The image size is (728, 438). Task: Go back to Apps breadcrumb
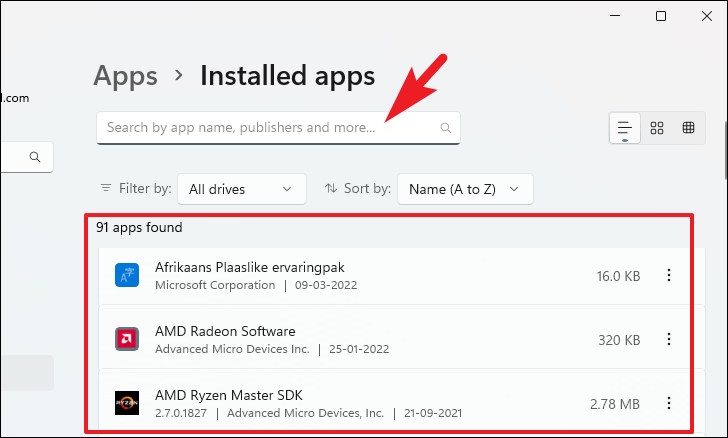125,75
